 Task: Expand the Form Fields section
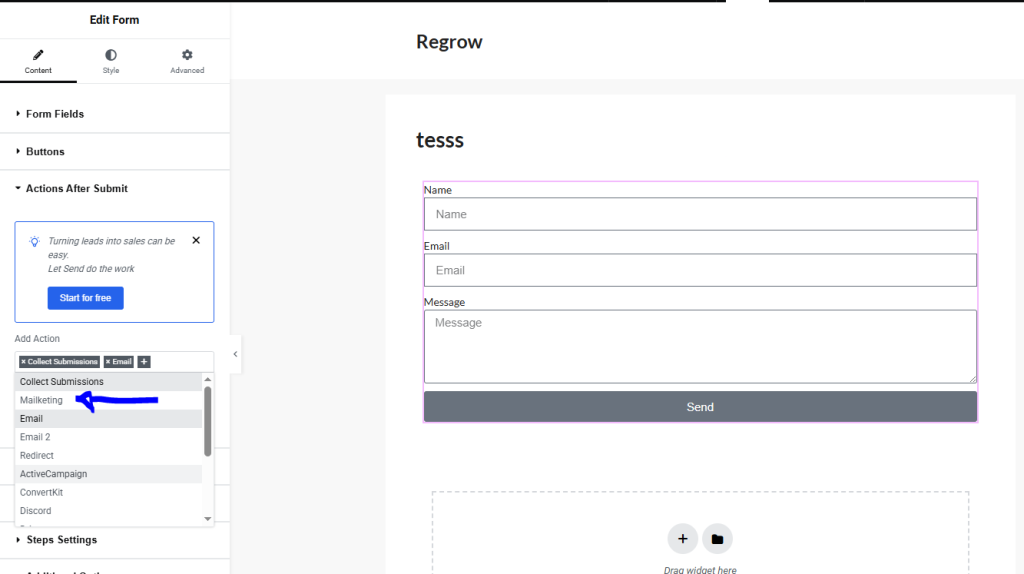tap(55, 114)
